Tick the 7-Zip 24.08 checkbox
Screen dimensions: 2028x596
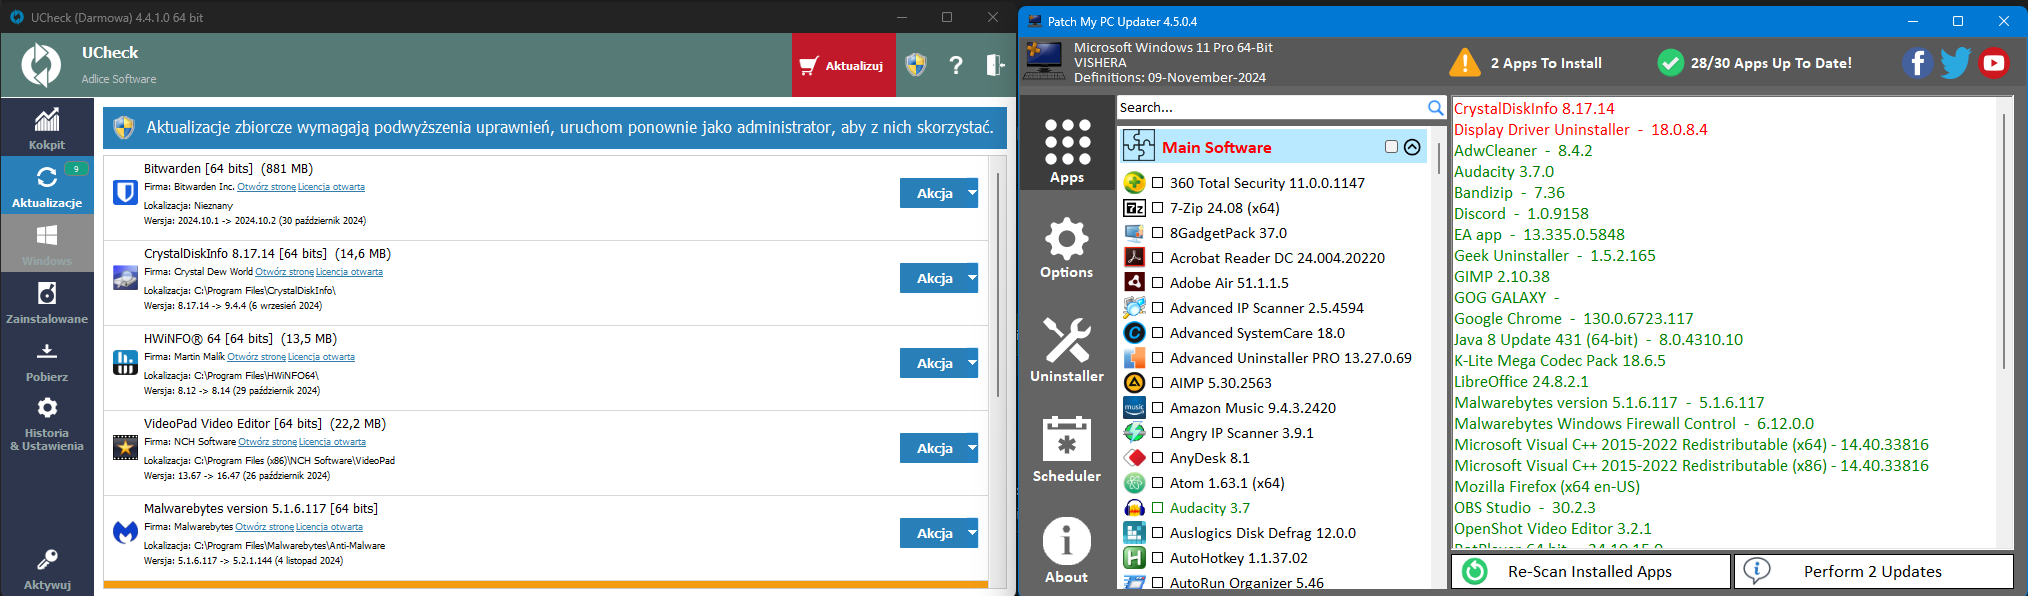[1157, 208]
